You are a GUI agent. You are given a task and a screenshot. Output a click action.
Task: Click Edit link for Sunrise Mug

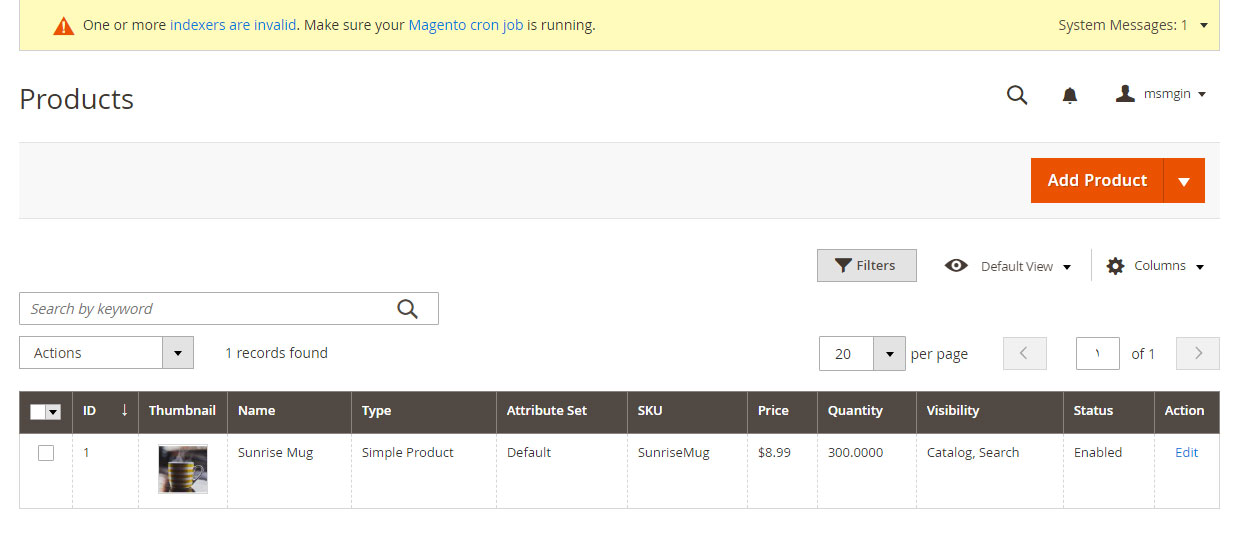click(1186, 453)
